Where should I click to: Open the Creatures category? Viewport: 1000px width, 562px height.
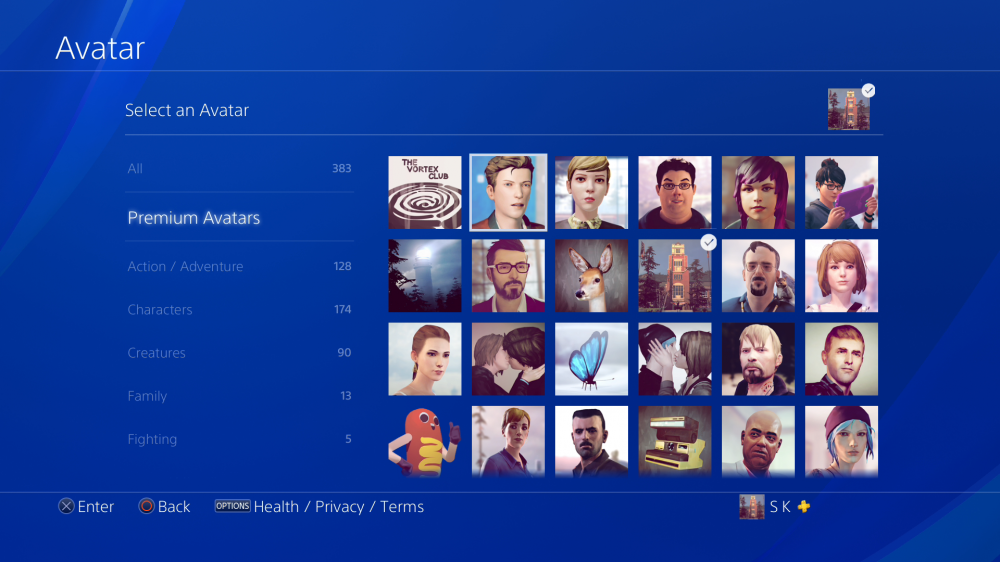click(x=239, y=353)
